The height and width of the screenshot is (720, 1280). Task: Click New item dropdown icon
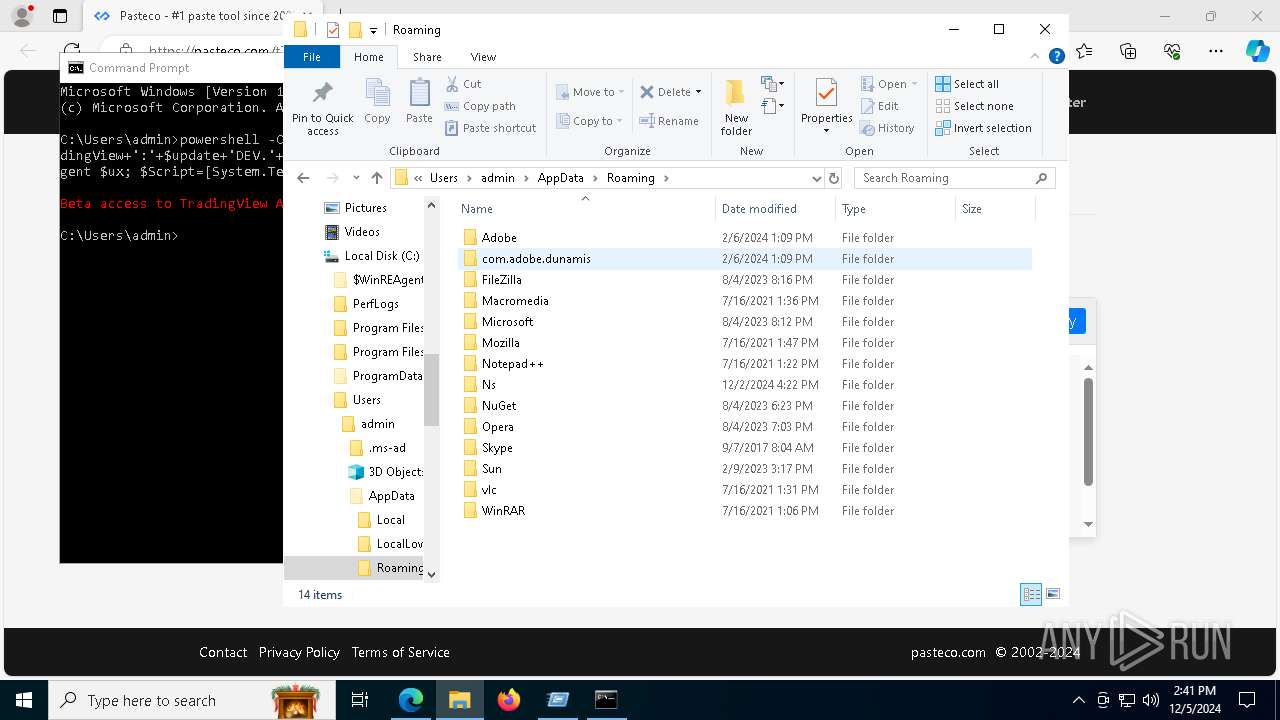772,84
